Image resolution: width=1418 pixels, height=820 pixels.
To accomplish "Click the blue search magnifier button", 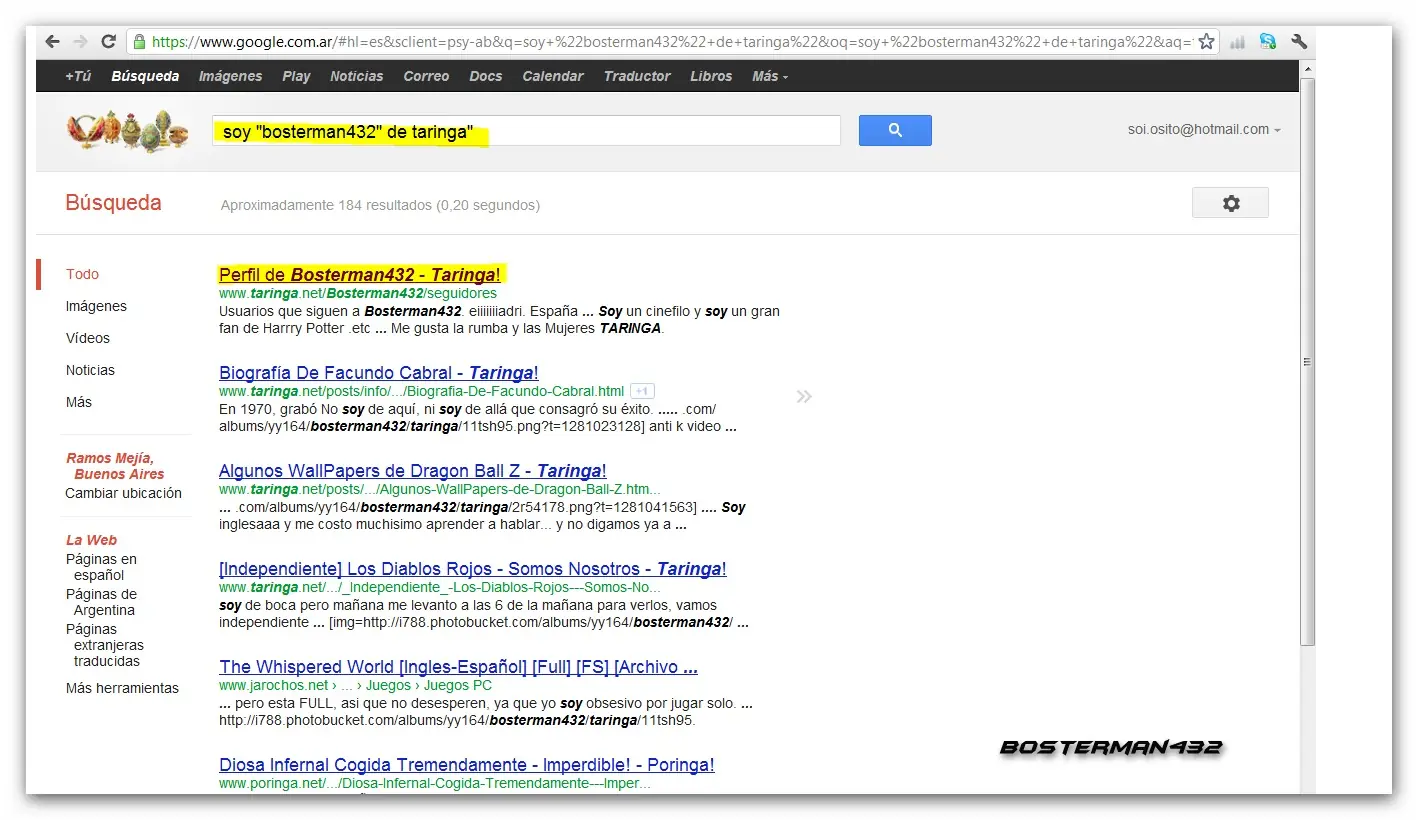I will coord(895,130).
